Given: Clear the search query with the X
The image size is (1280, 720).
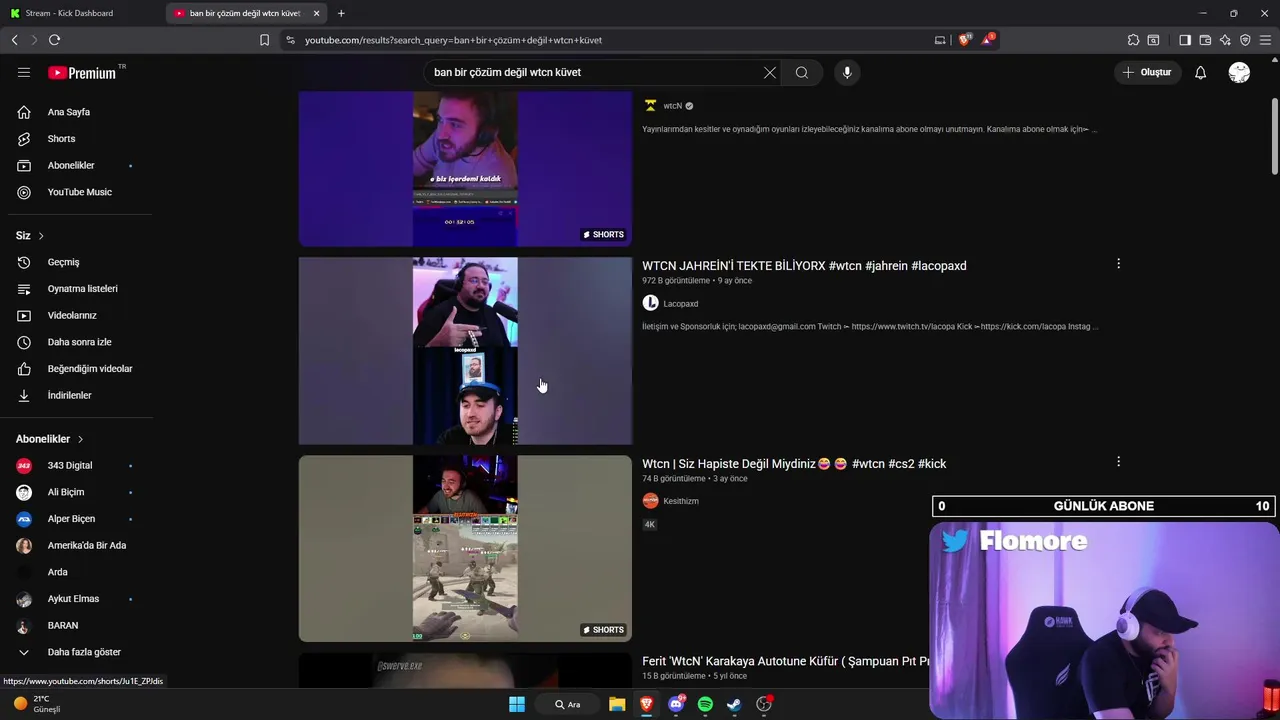Looking at the screenshot, I should pos(770,72).
